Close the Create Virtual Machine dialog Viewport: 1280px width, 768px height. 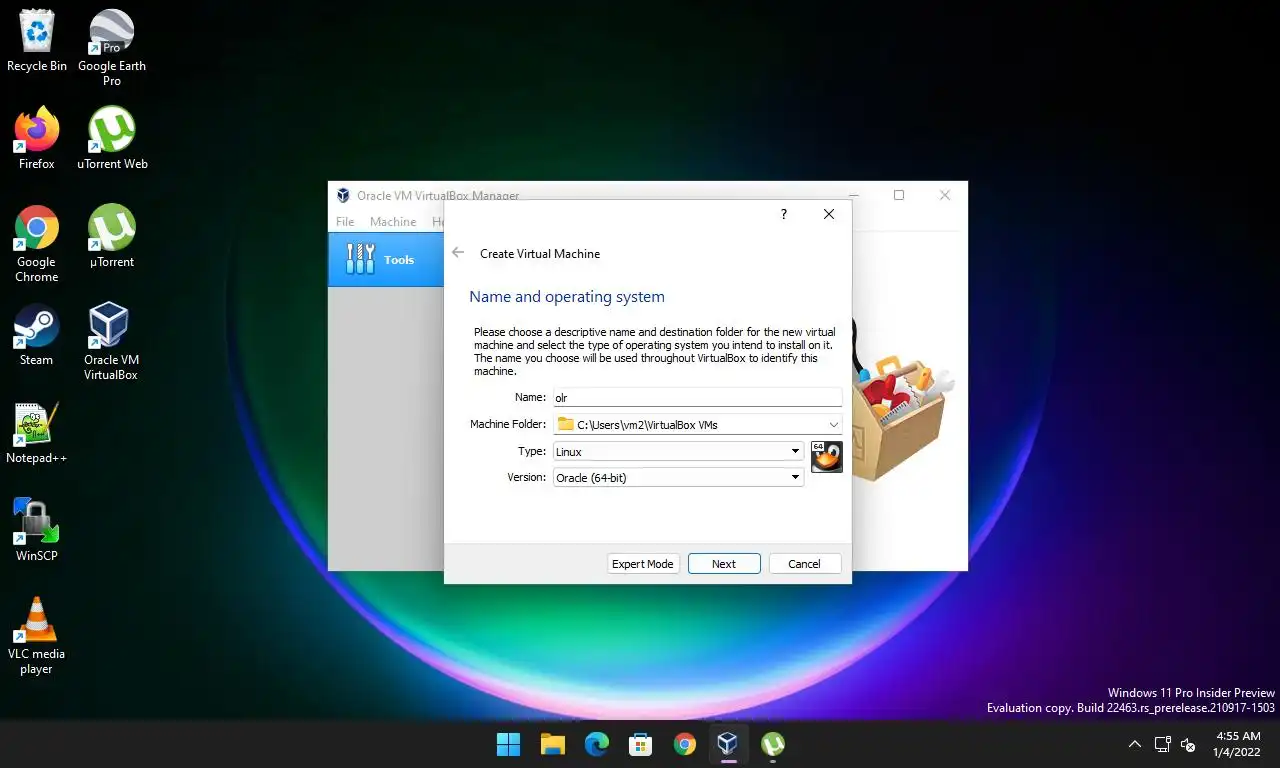click(x=829, y=214)
